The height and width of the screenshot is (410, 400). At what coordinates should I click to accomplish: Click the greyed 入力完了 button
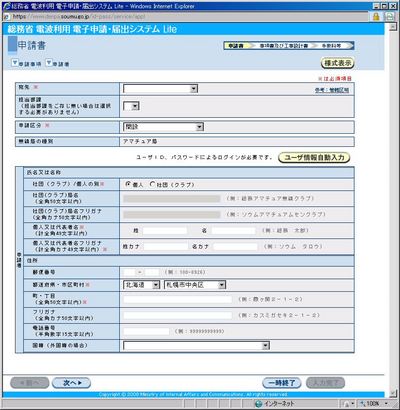325,383
